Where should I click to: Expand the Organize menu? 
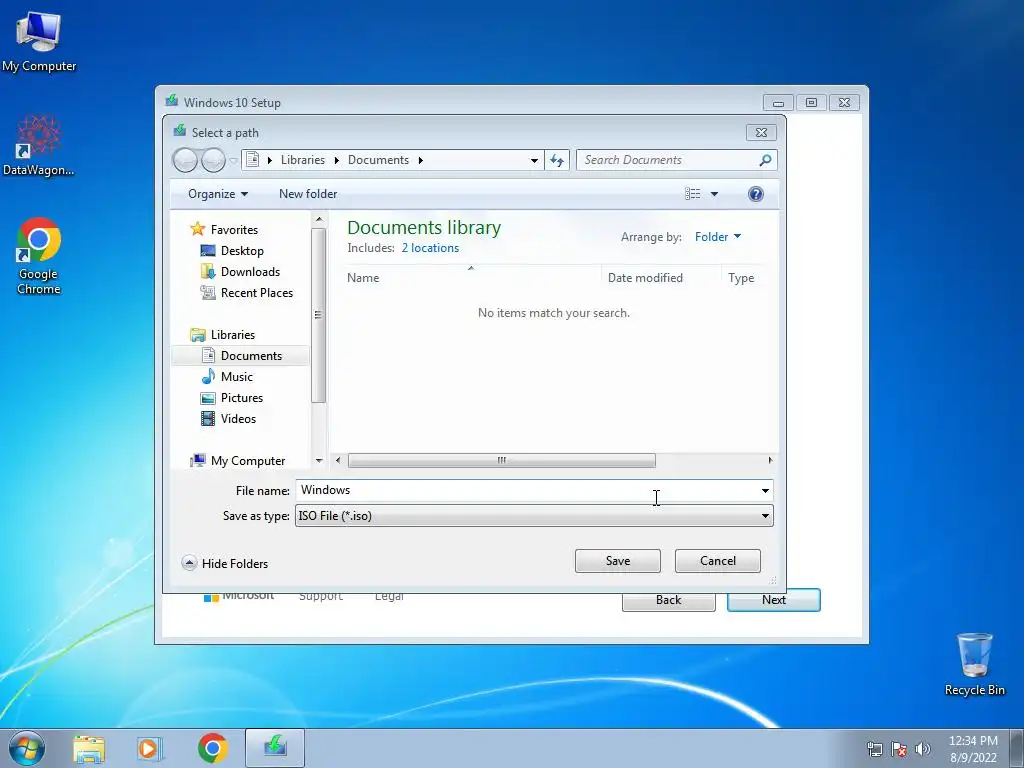pyautogui.click(x=217, y=194)
